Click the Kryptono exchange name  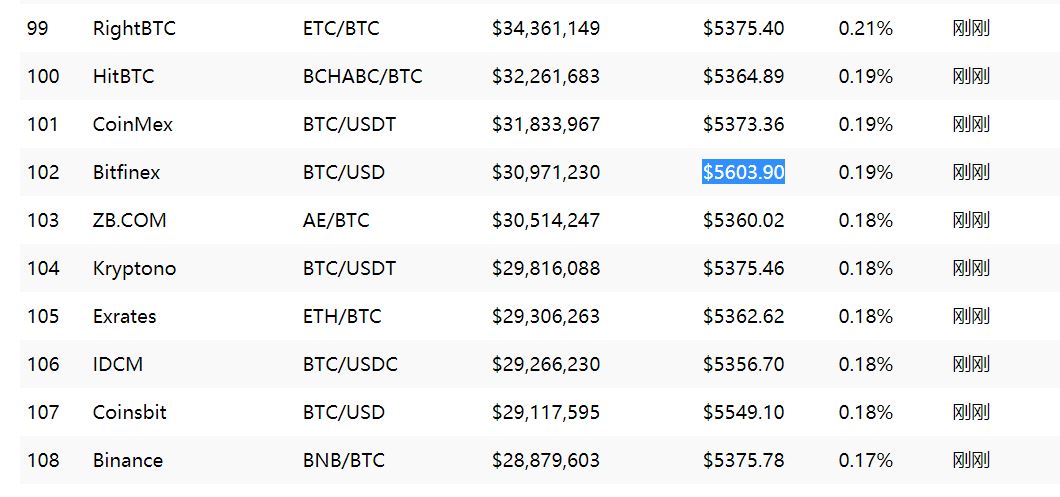[x=135, y=268]
